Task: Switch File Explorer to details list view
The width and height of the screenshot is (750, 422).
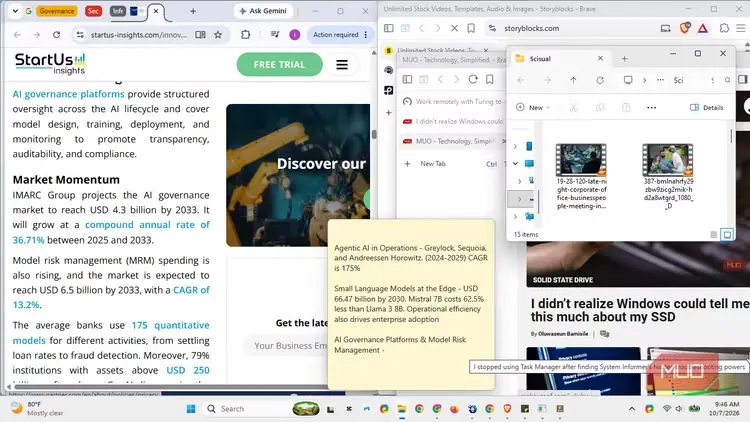Action: click(x=714, y=234)
